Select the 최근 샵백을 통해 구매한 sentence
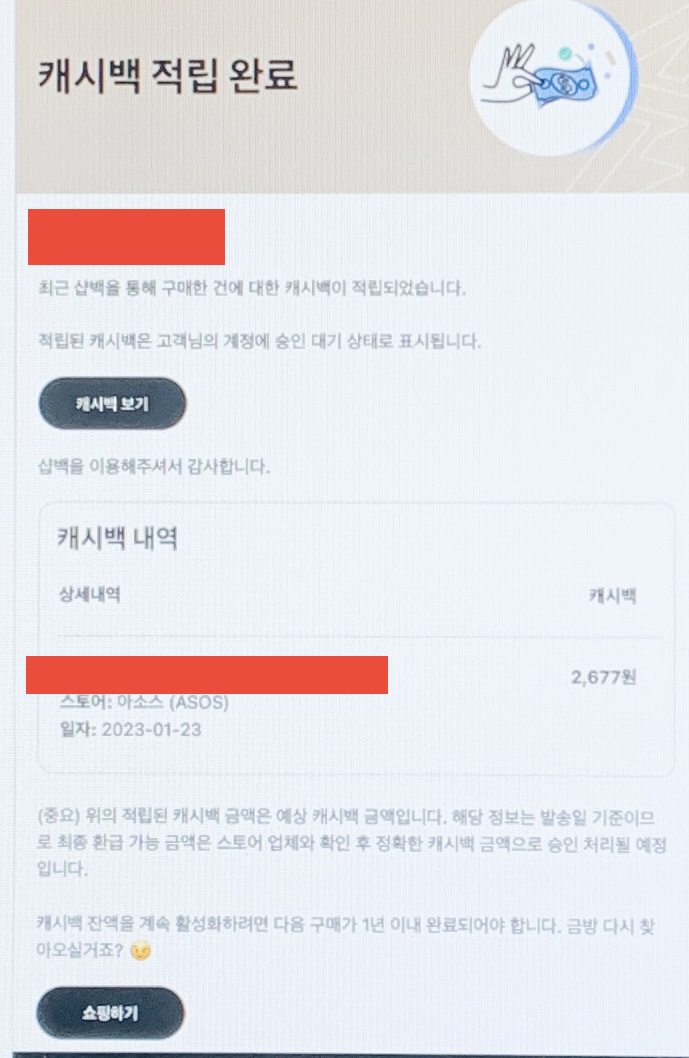689x1058 pixels. click(x=252, y=288)
